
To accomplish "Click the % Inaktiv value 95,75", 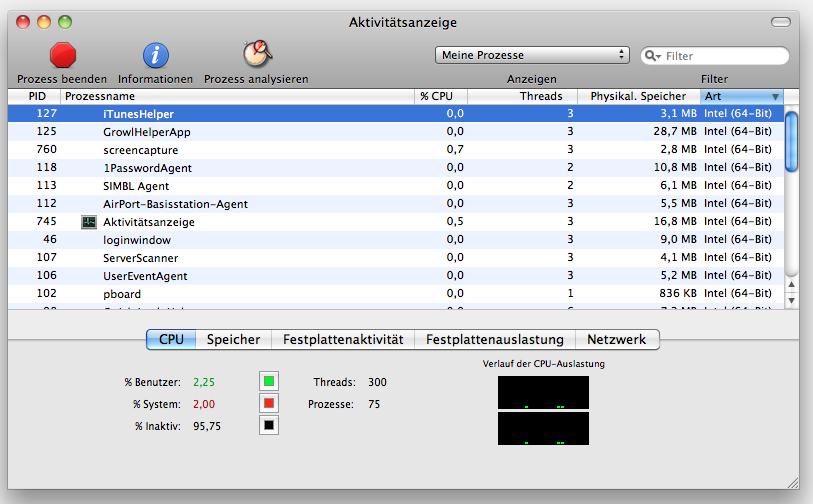I will (x=207, y=426).
